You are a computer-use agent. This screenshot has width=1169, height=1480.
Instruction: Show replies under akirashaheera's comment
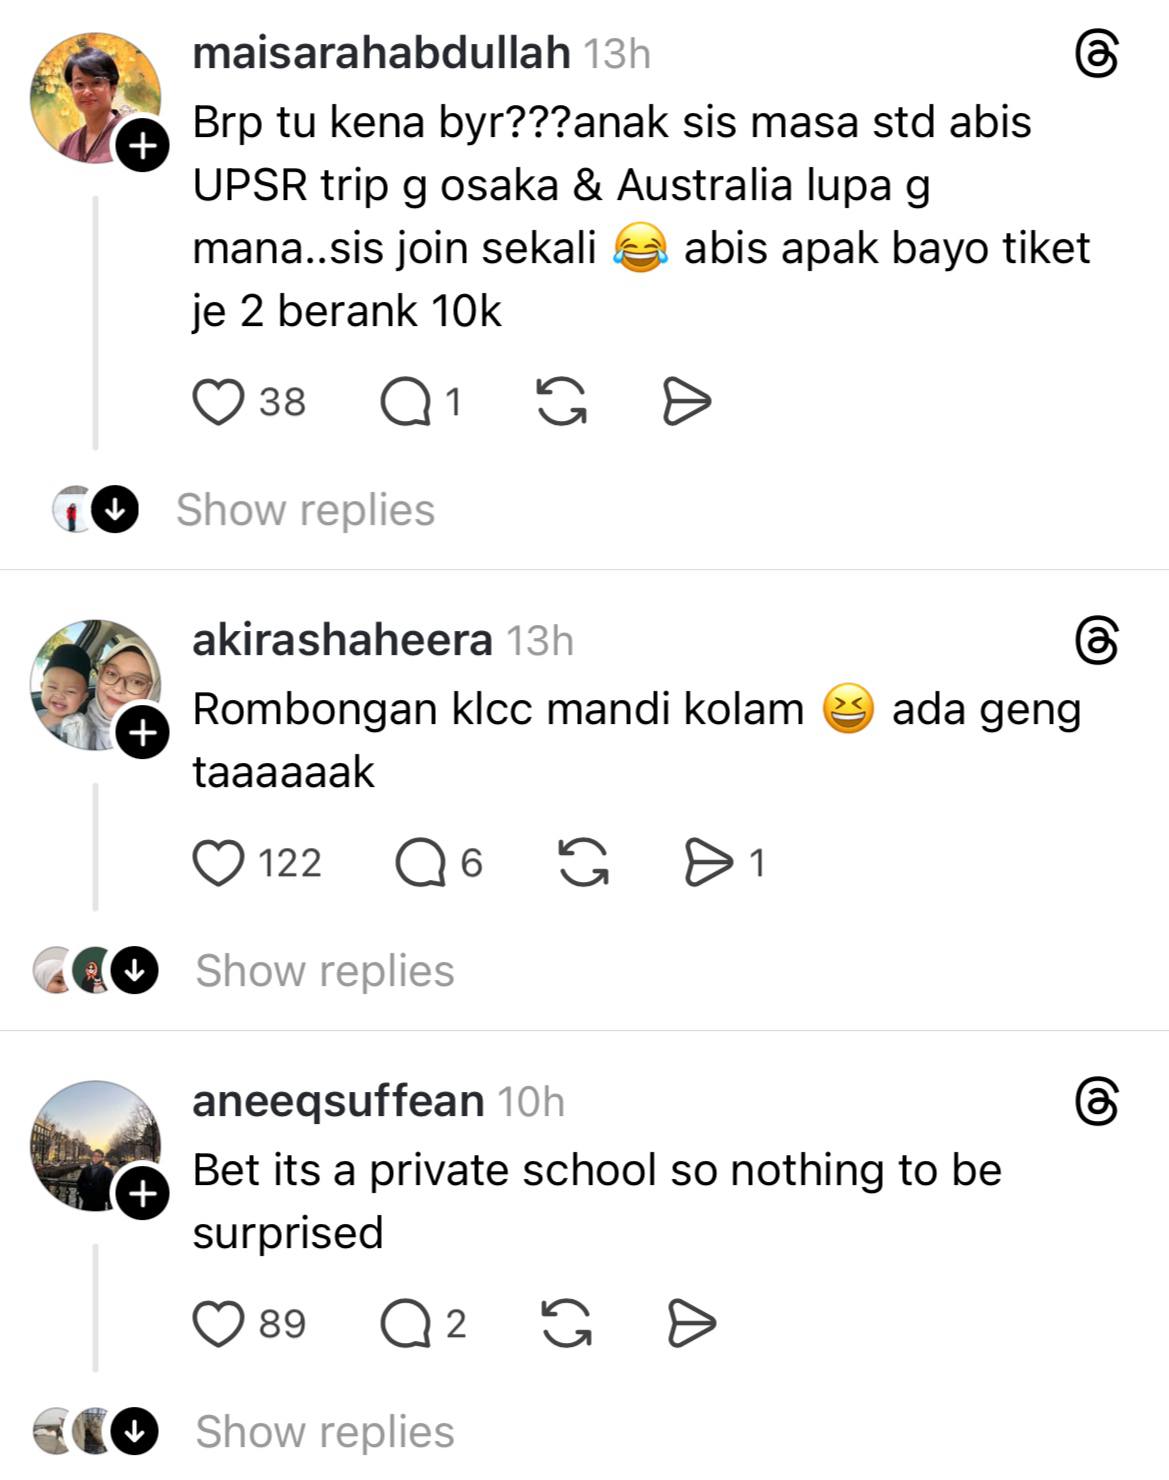click(x=324, y=971)
